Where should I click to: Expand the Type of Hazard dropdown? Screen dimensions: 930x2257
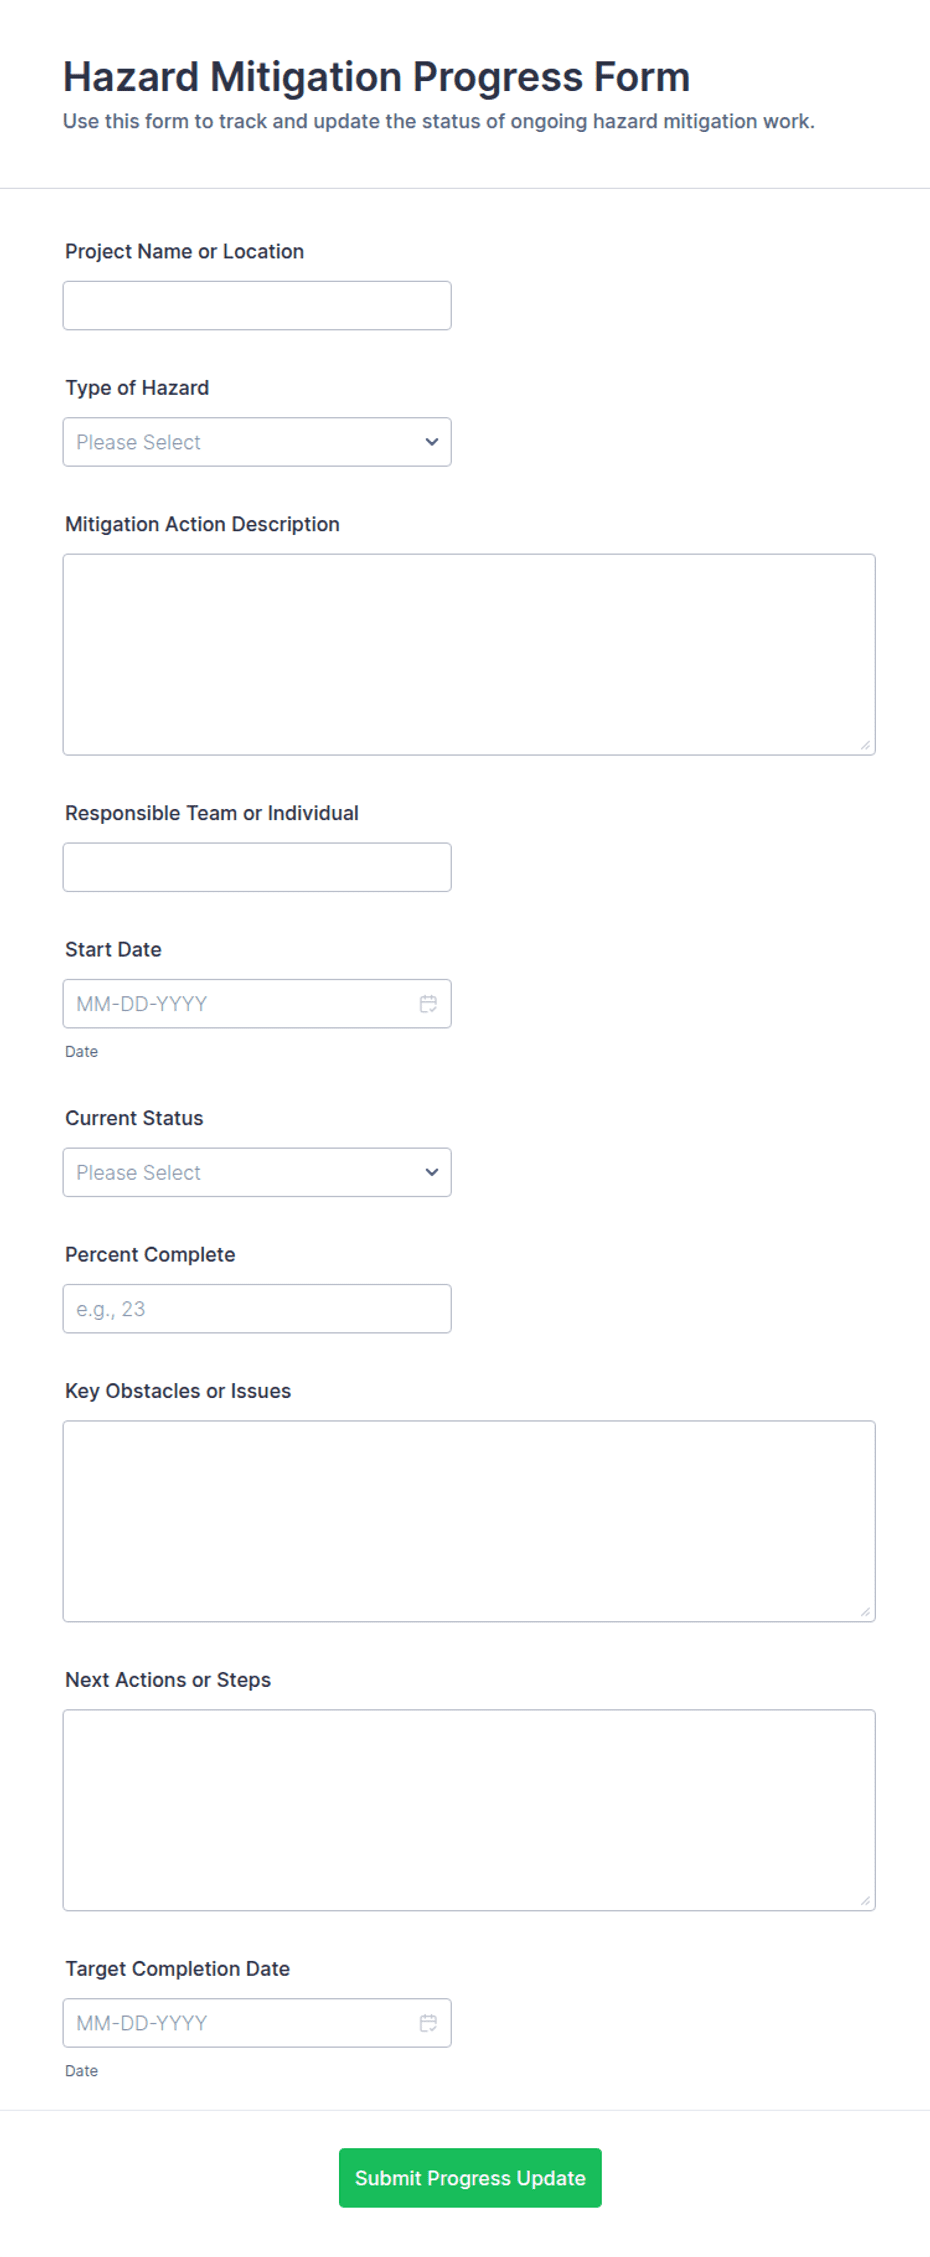257,442
